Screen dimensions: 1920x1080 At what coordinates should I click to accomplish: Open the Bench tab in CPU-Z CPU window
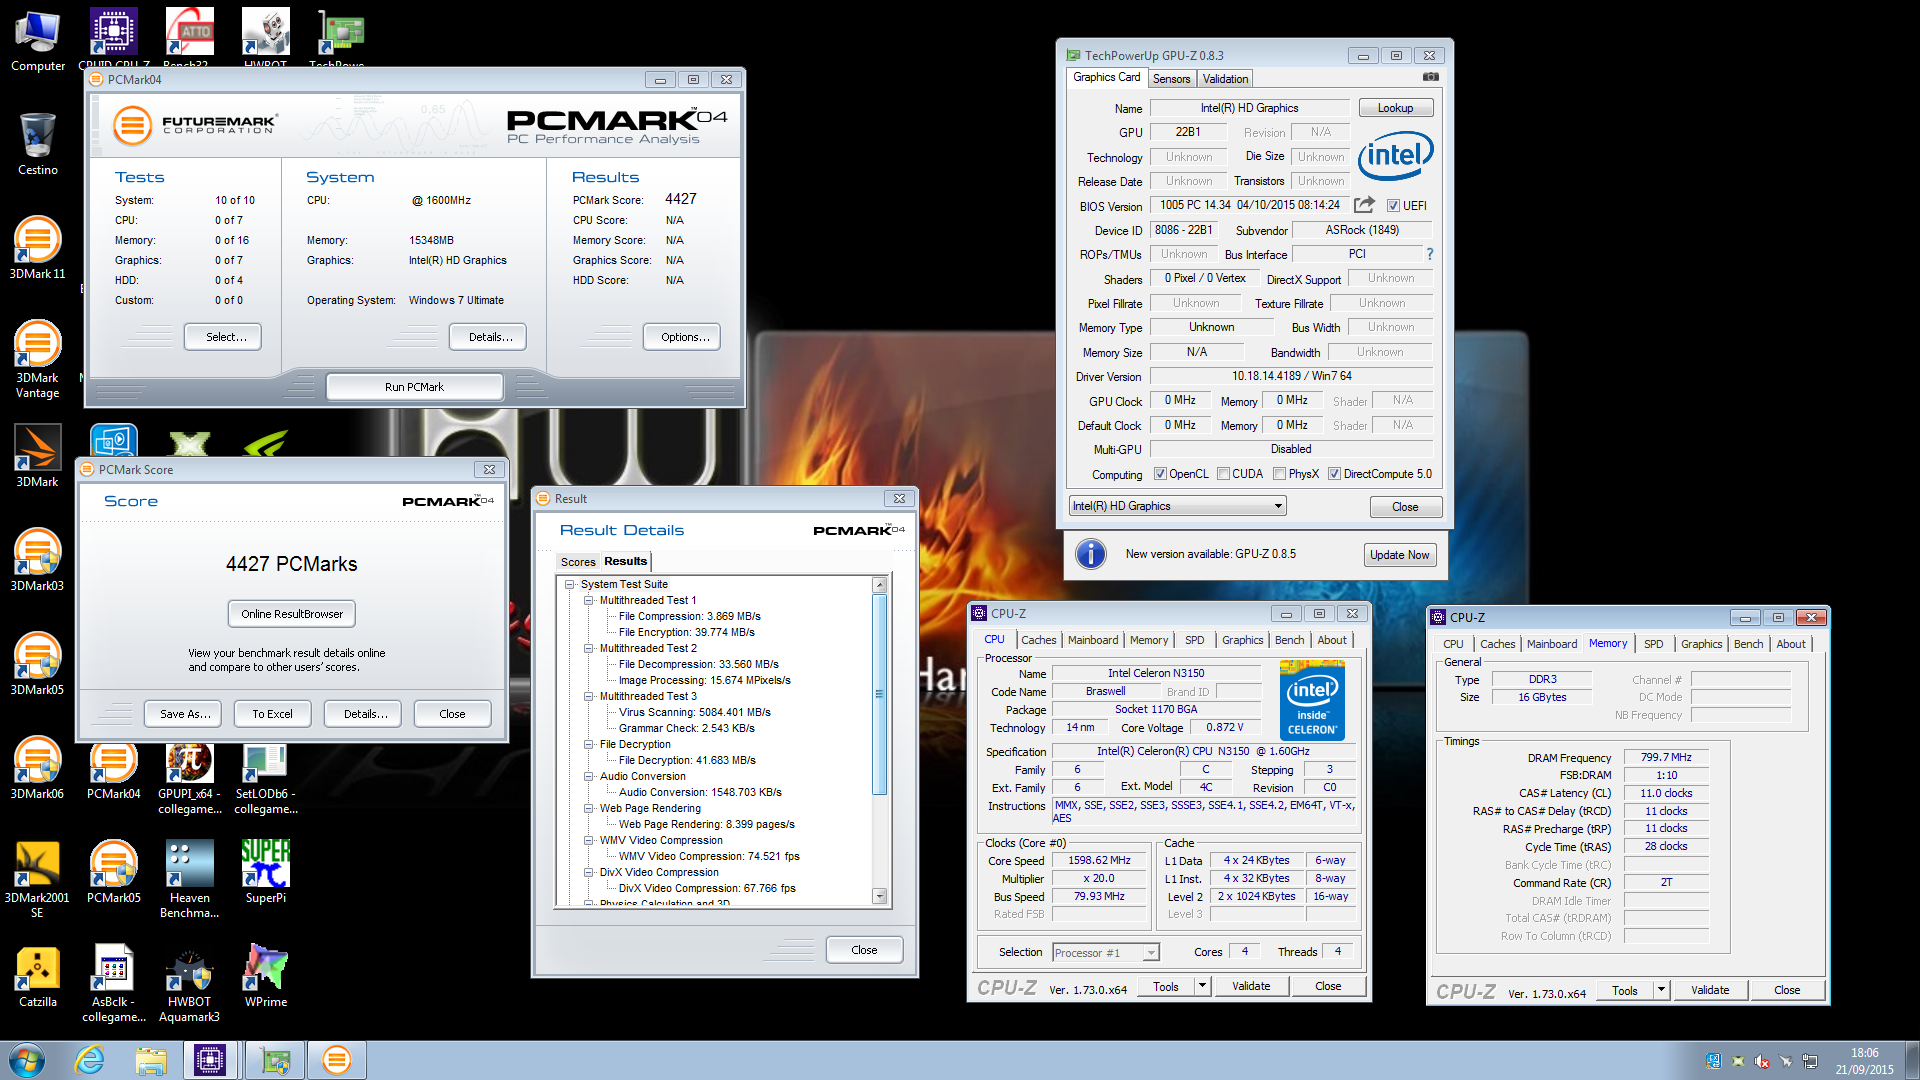click(x=1289, y=640)
